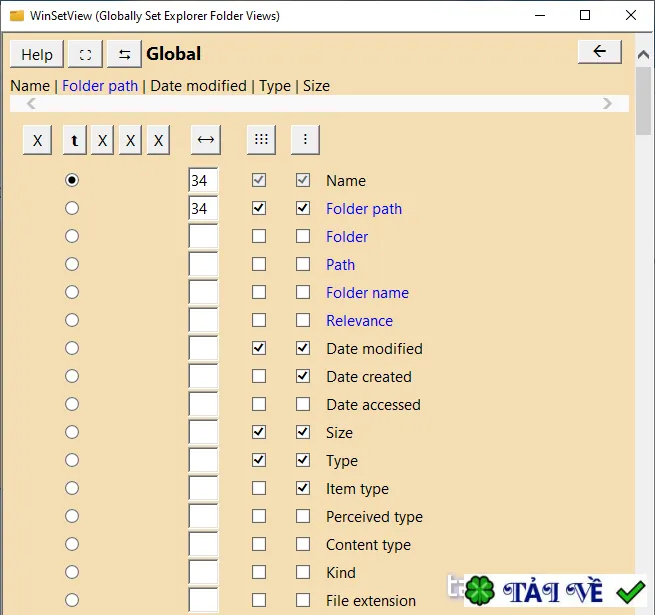655x615 pixels.
Task: Click the Date accessed label
Action: [x=373, y=404]
